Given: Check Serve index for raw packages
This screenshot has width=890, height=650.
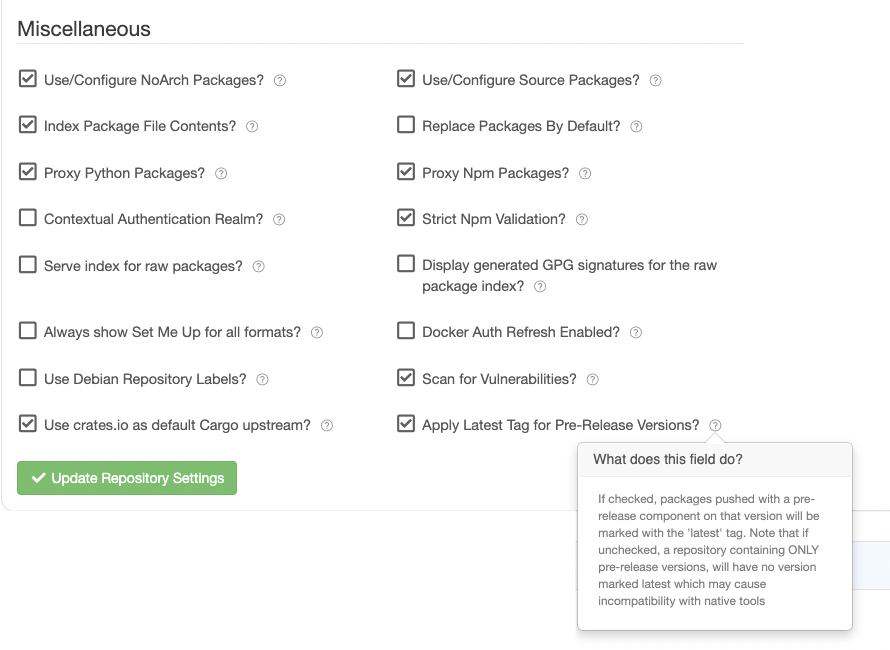Looking at the screenshot, I should 28,266.
